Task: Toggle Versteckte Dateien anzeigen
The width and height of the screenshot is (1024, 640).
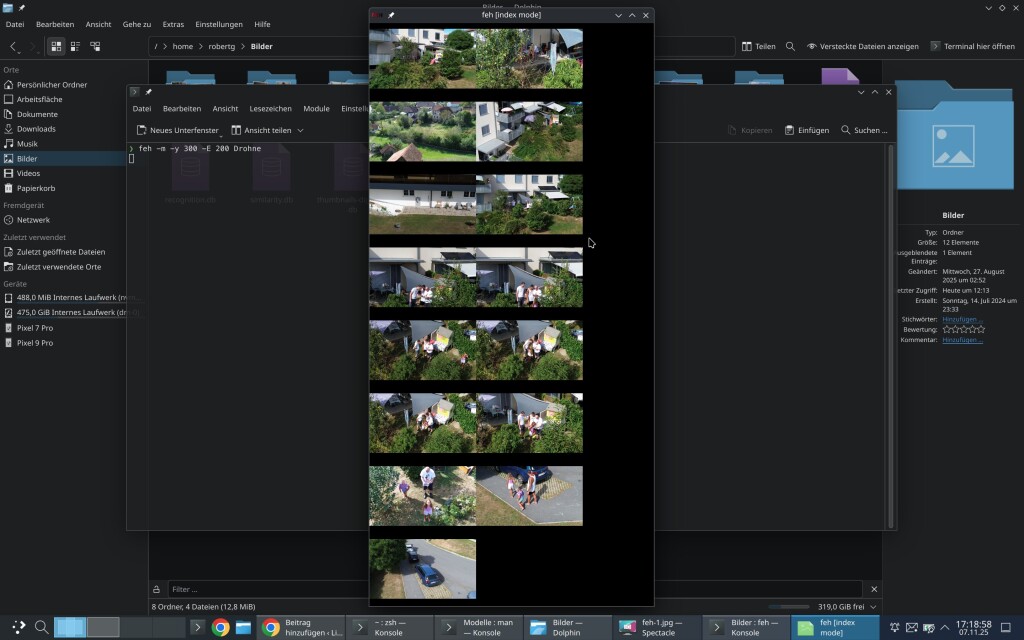Action: [x=862, y=46]
